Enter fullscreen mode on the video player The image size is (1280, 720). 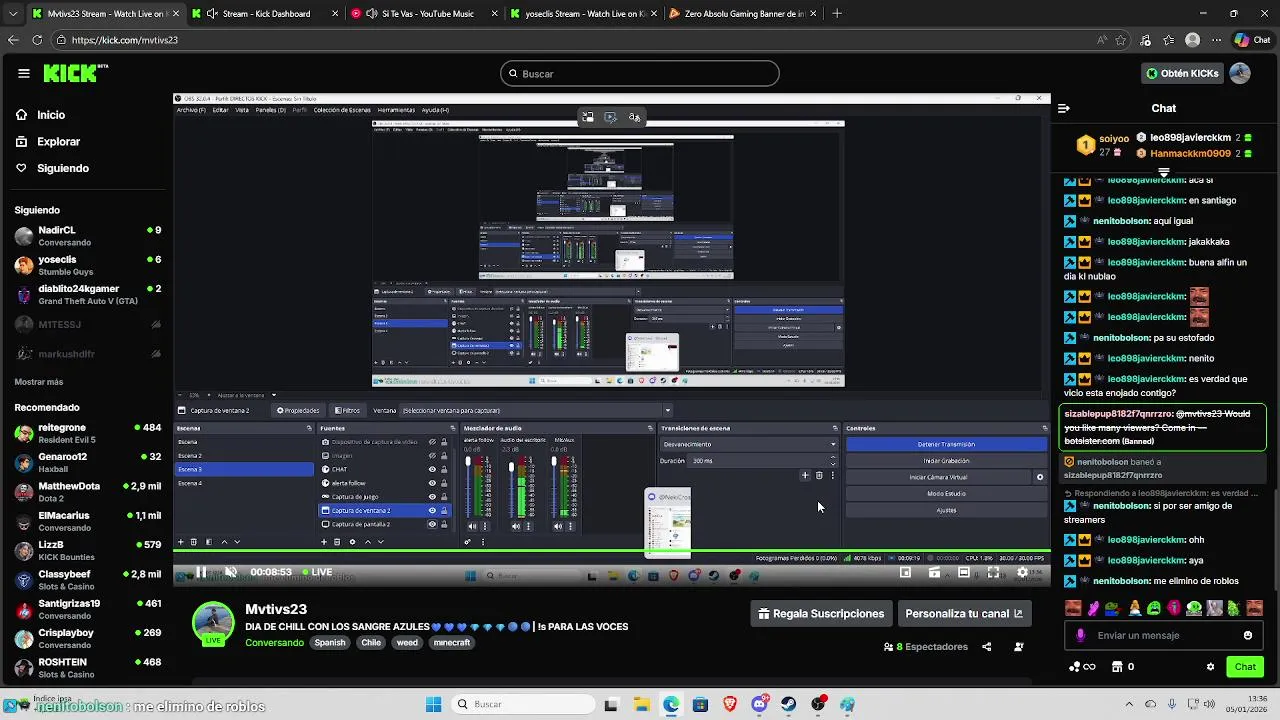[x=993, y=572]
